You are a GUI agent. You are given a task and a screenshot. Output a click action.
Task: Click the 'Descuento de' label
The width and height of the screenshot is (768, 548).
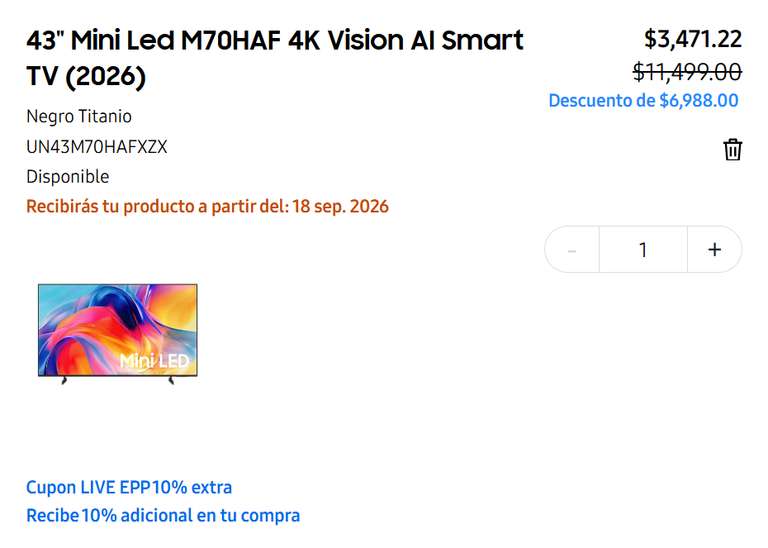click(601, 100)
